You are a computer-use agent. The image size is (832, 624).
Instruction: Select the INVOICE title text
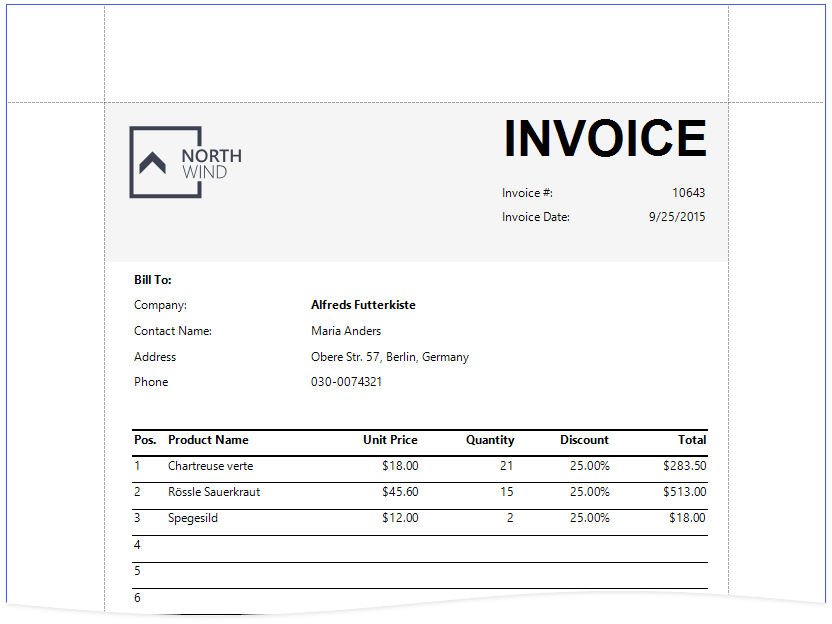605,138
